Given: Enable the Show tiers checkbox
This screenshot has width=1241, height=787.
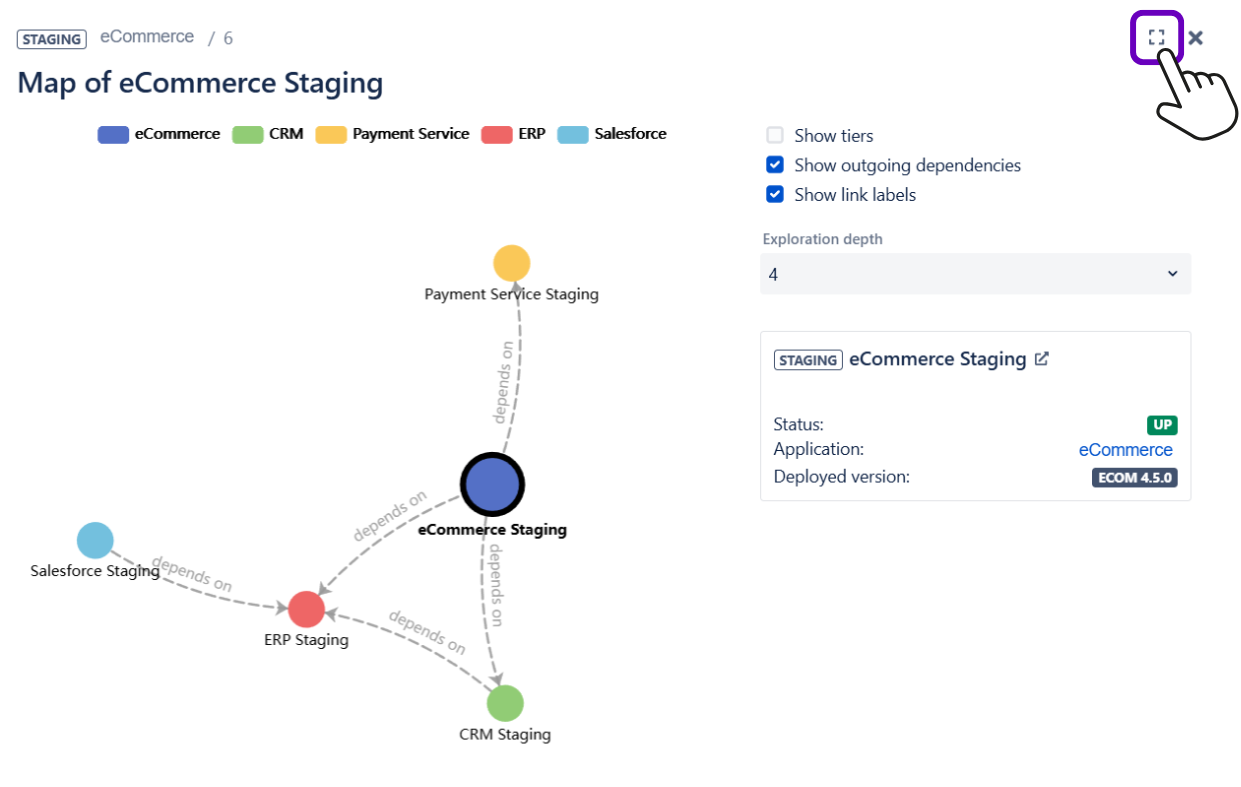Looking at the screenshot, I should (x=775, y=135).
